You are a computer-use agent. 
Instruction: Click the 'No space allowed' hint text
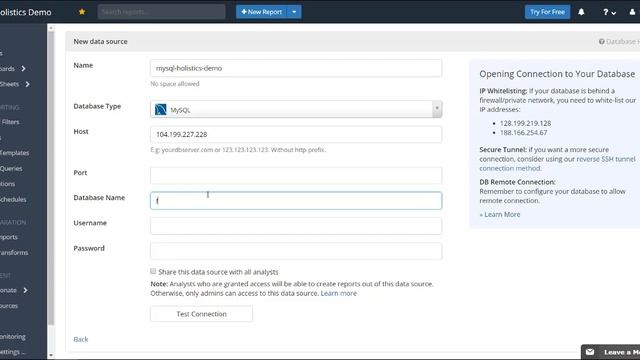(x=175, y=84)
